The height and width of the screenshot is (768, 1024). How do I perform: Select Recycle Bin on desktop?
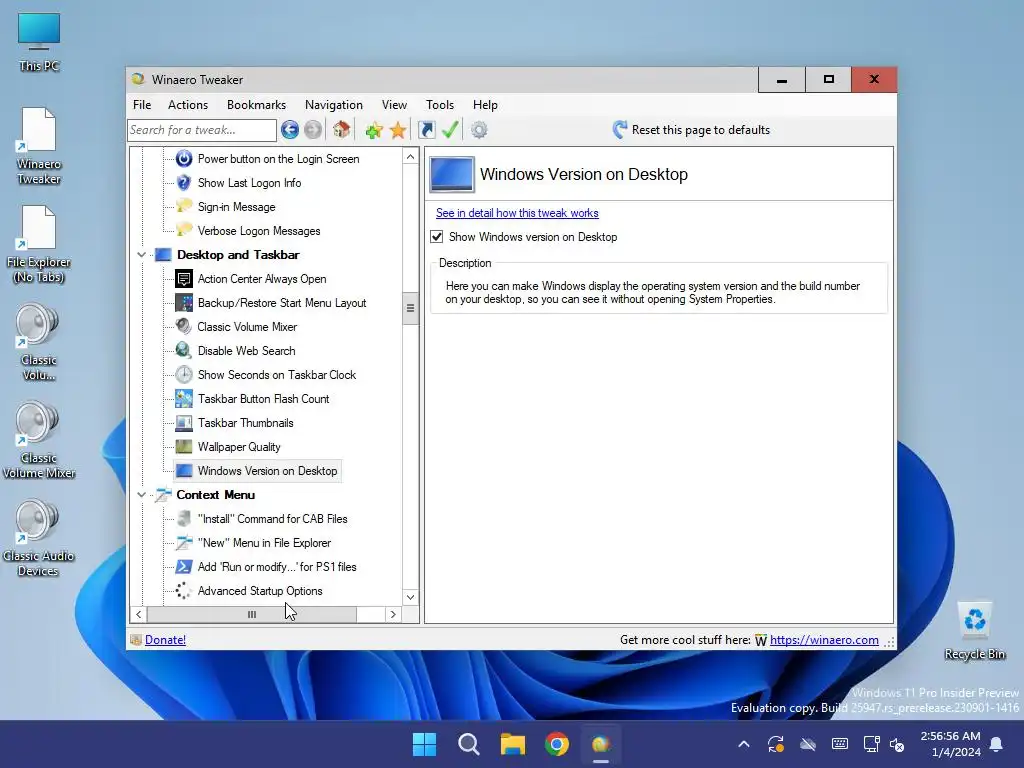pyautogui.click(x=974, y=631)
